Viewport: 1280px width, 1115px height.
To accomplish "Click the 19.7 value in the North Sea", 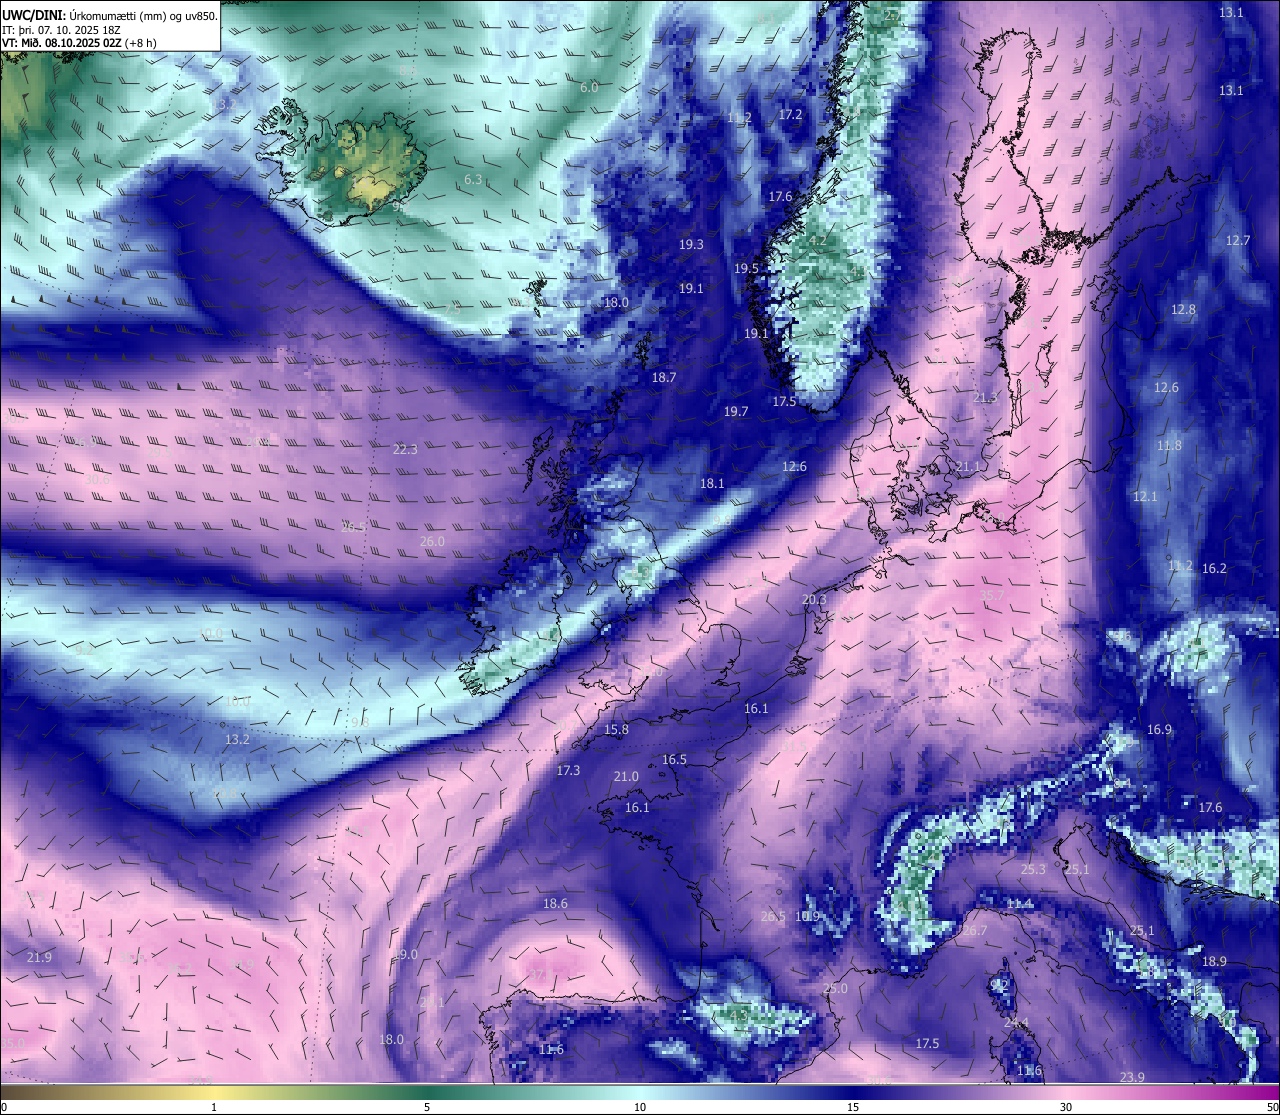I will pos(736,412).
